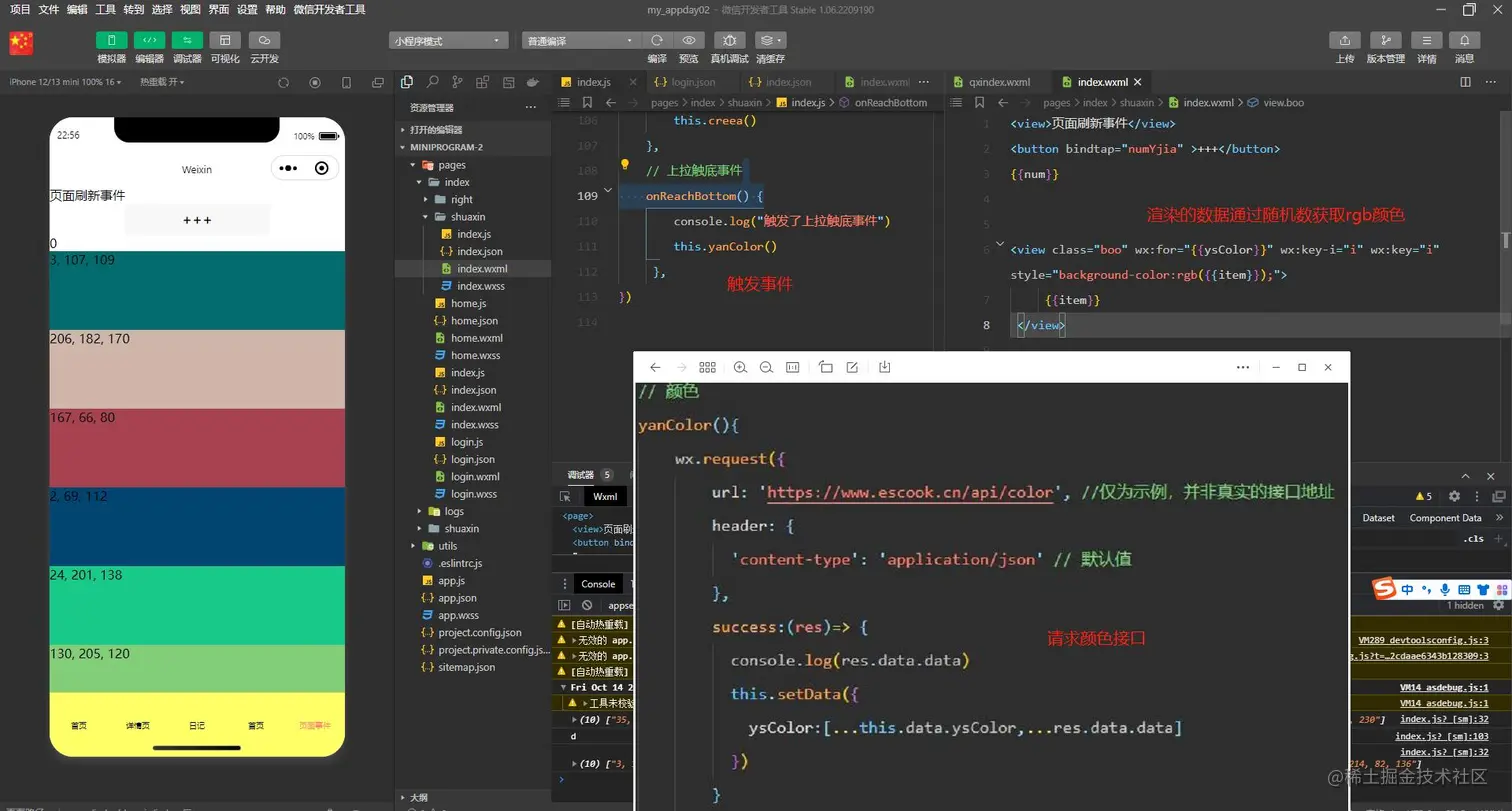Zoom in using the image viewer magnifier
This screenshot has height=811, width=1512.
[740, 368]
